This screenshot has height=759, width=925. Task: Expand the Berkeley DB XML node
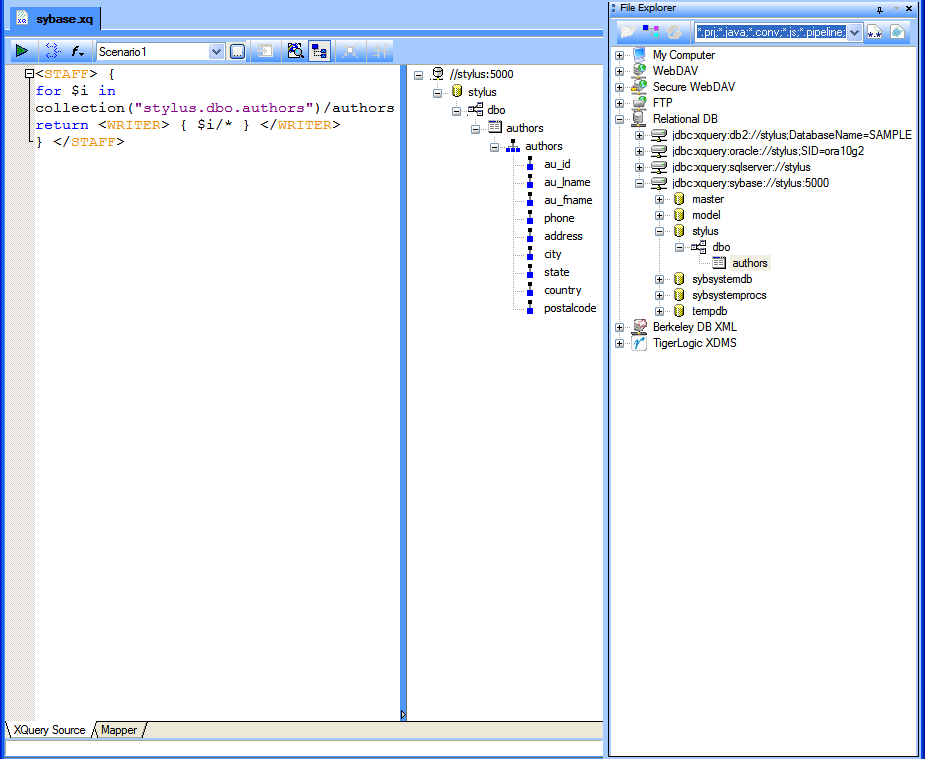(620, 327)
